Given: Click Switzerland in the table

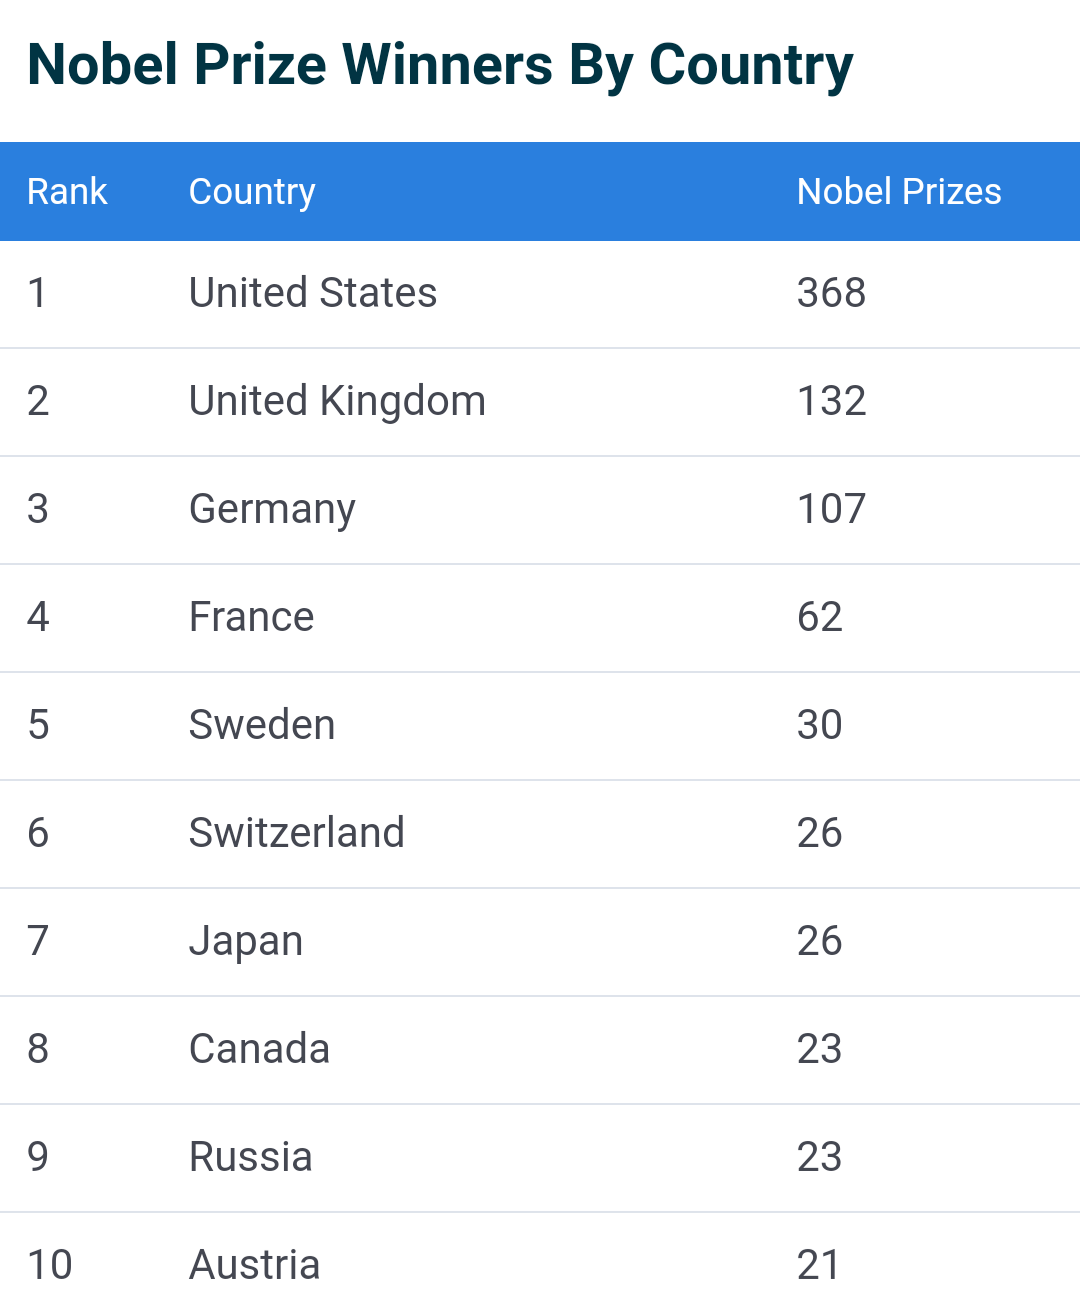Looking at the screenshot, I should click(296, 833).
